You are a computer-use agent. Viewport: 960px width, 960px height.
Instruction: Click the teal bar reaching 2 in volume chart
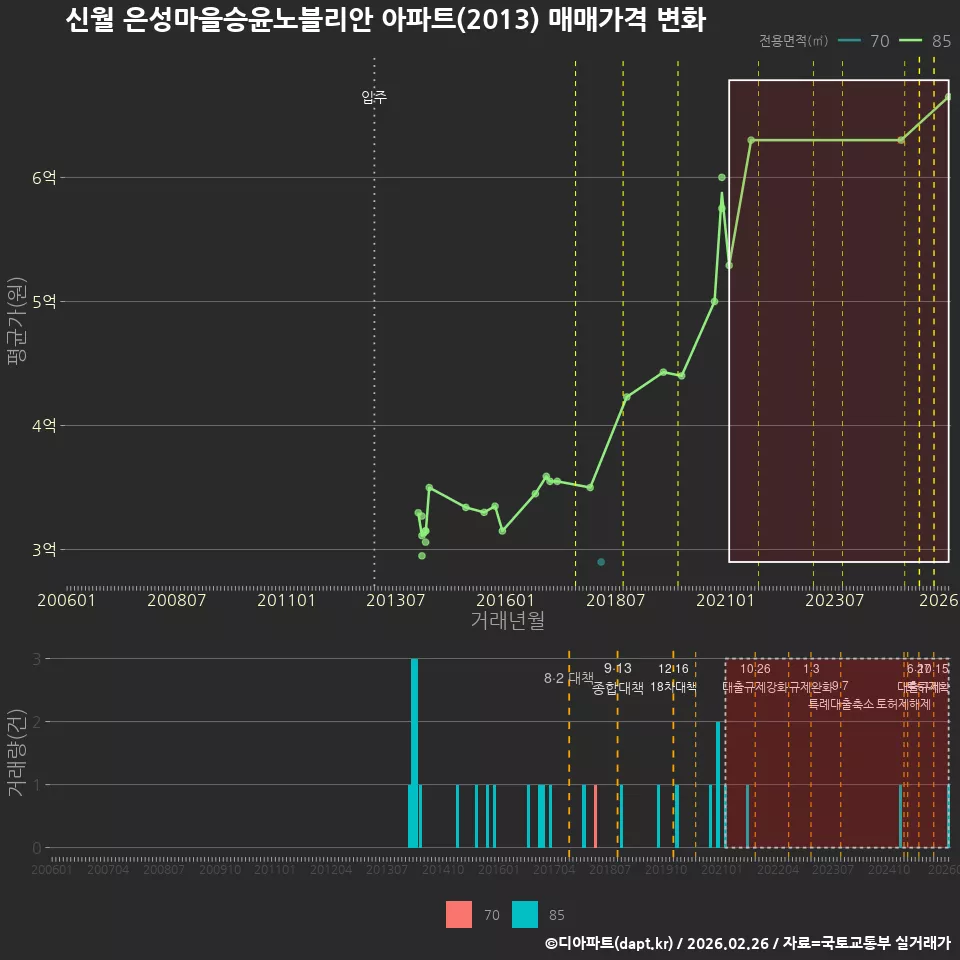point(718,785)
